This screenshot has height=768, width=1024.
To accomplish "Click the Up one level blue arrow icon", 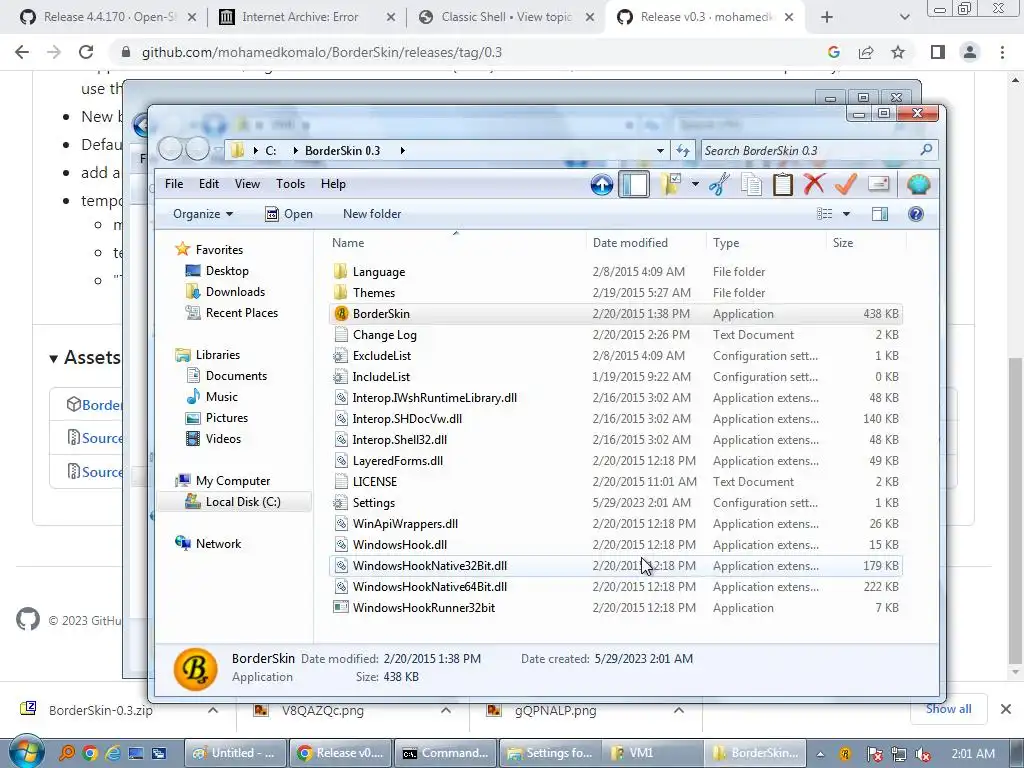I will [x=601, y=185].
